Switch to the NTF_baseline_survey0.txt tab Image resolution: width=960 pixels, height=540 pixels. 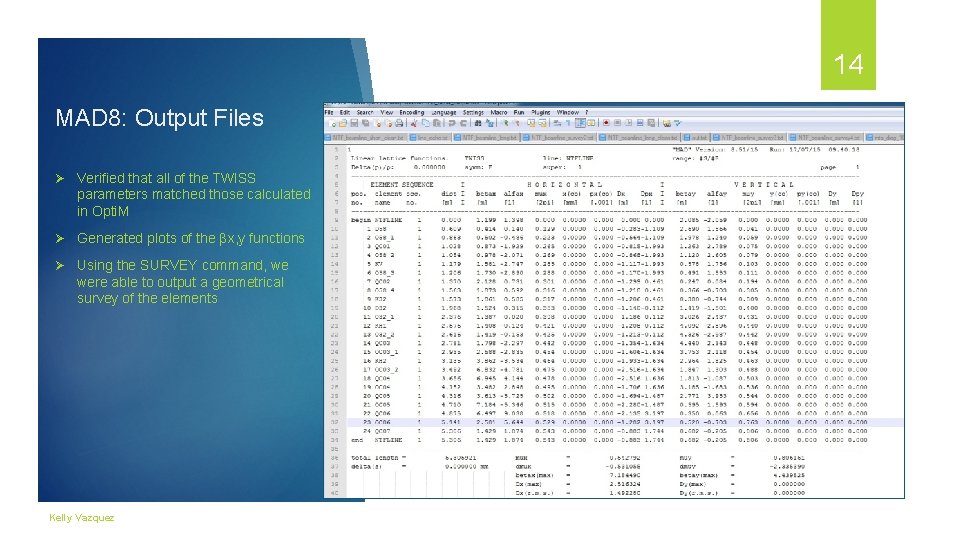tap(558, 138)
